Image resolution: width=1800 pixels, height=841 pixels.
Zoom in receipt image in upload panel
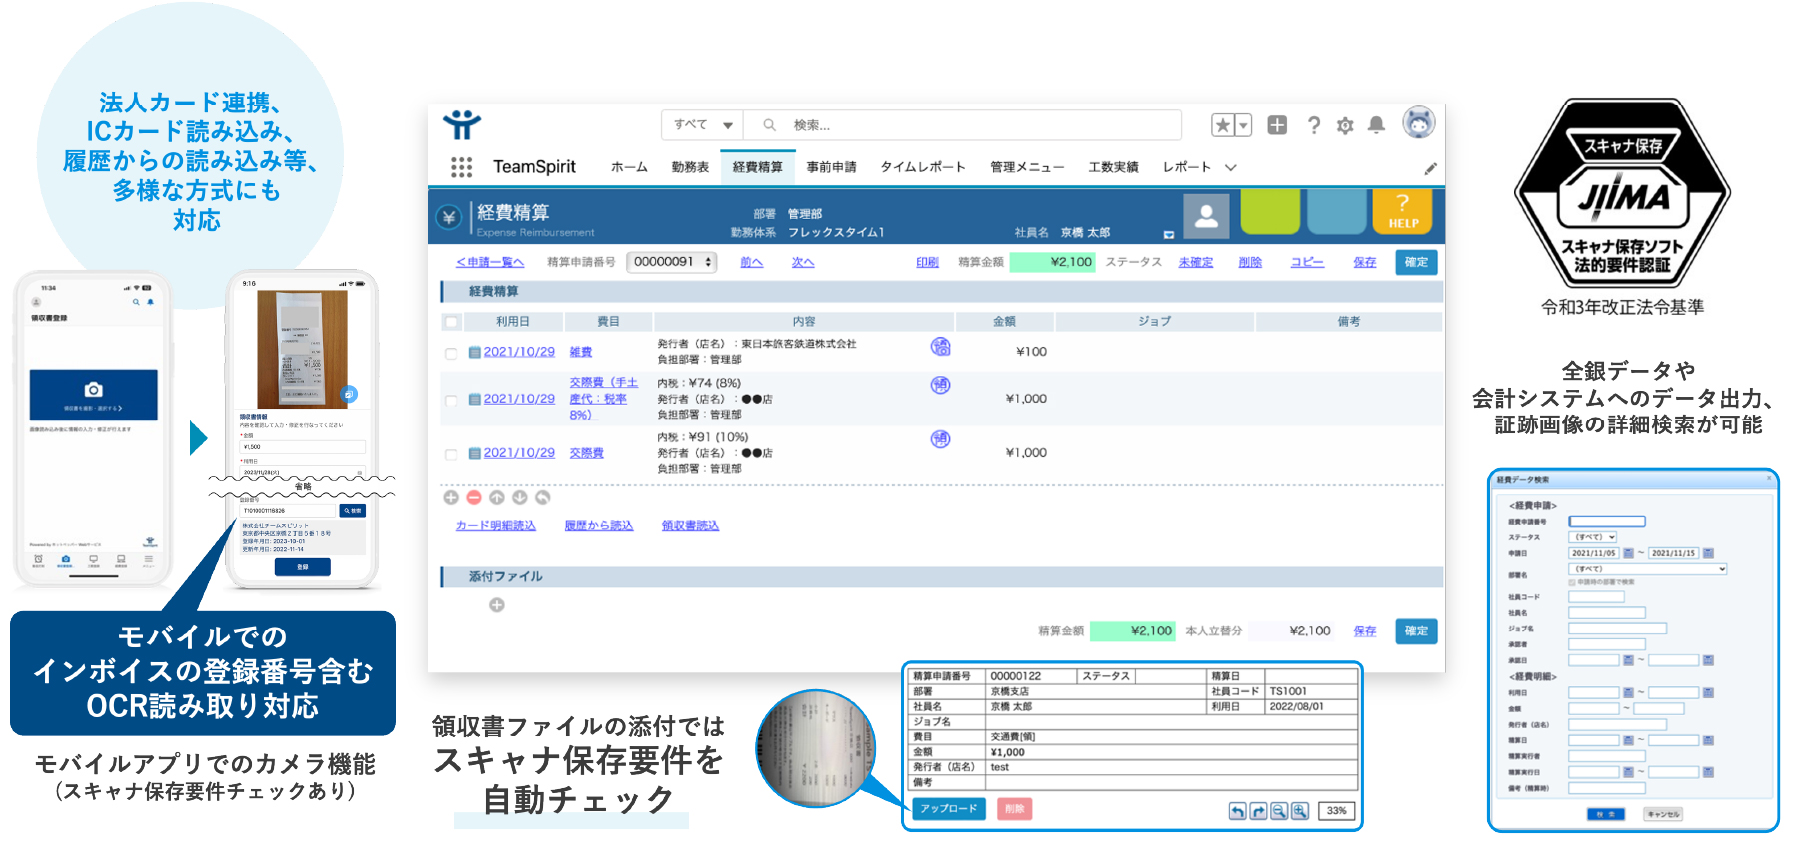[x=1300, y=811]
